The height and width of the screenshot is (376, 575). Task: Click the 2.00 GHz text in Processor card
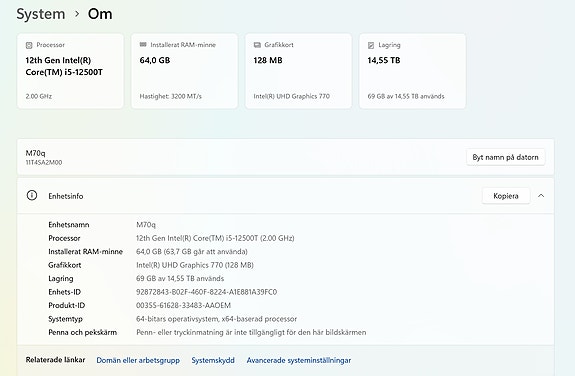tap(39, 96)
